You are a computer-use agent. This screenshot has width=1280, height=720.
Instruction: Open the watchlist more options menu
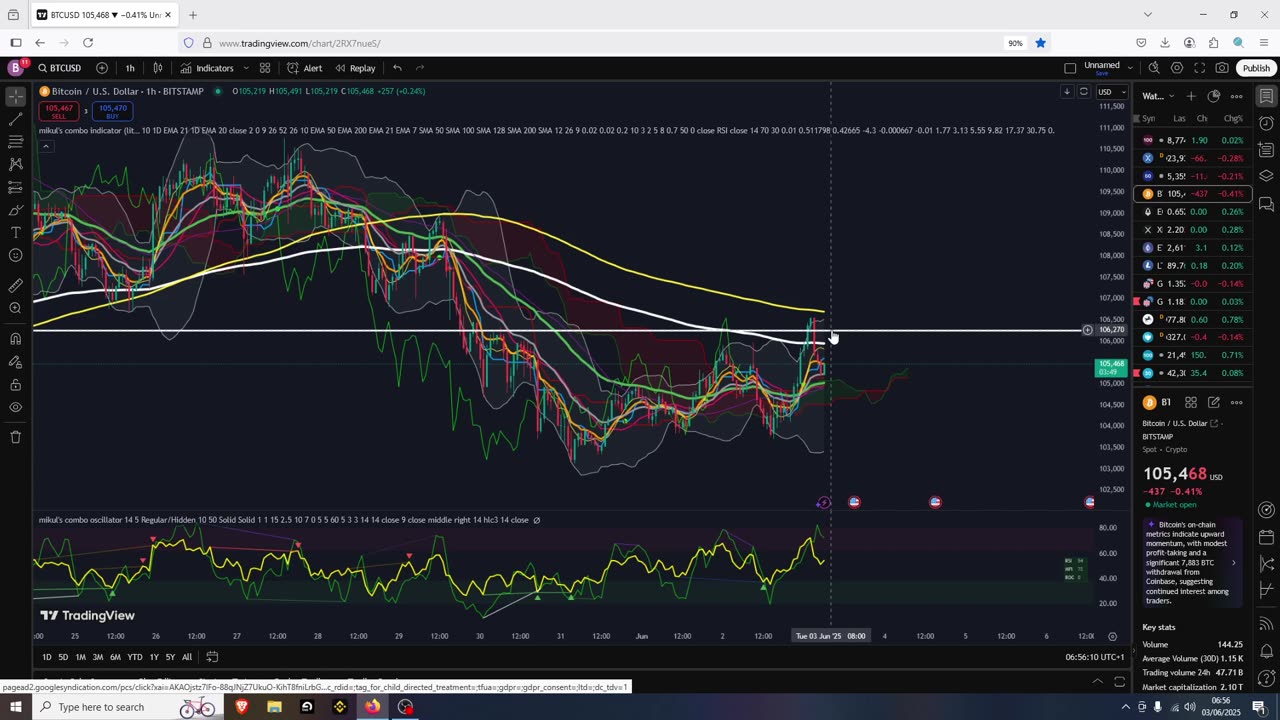tap(1237, 96)
